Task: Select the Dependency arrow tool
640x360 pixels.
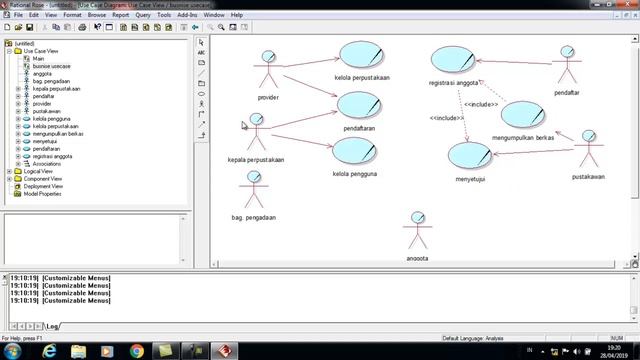Action: click(201, 124)
